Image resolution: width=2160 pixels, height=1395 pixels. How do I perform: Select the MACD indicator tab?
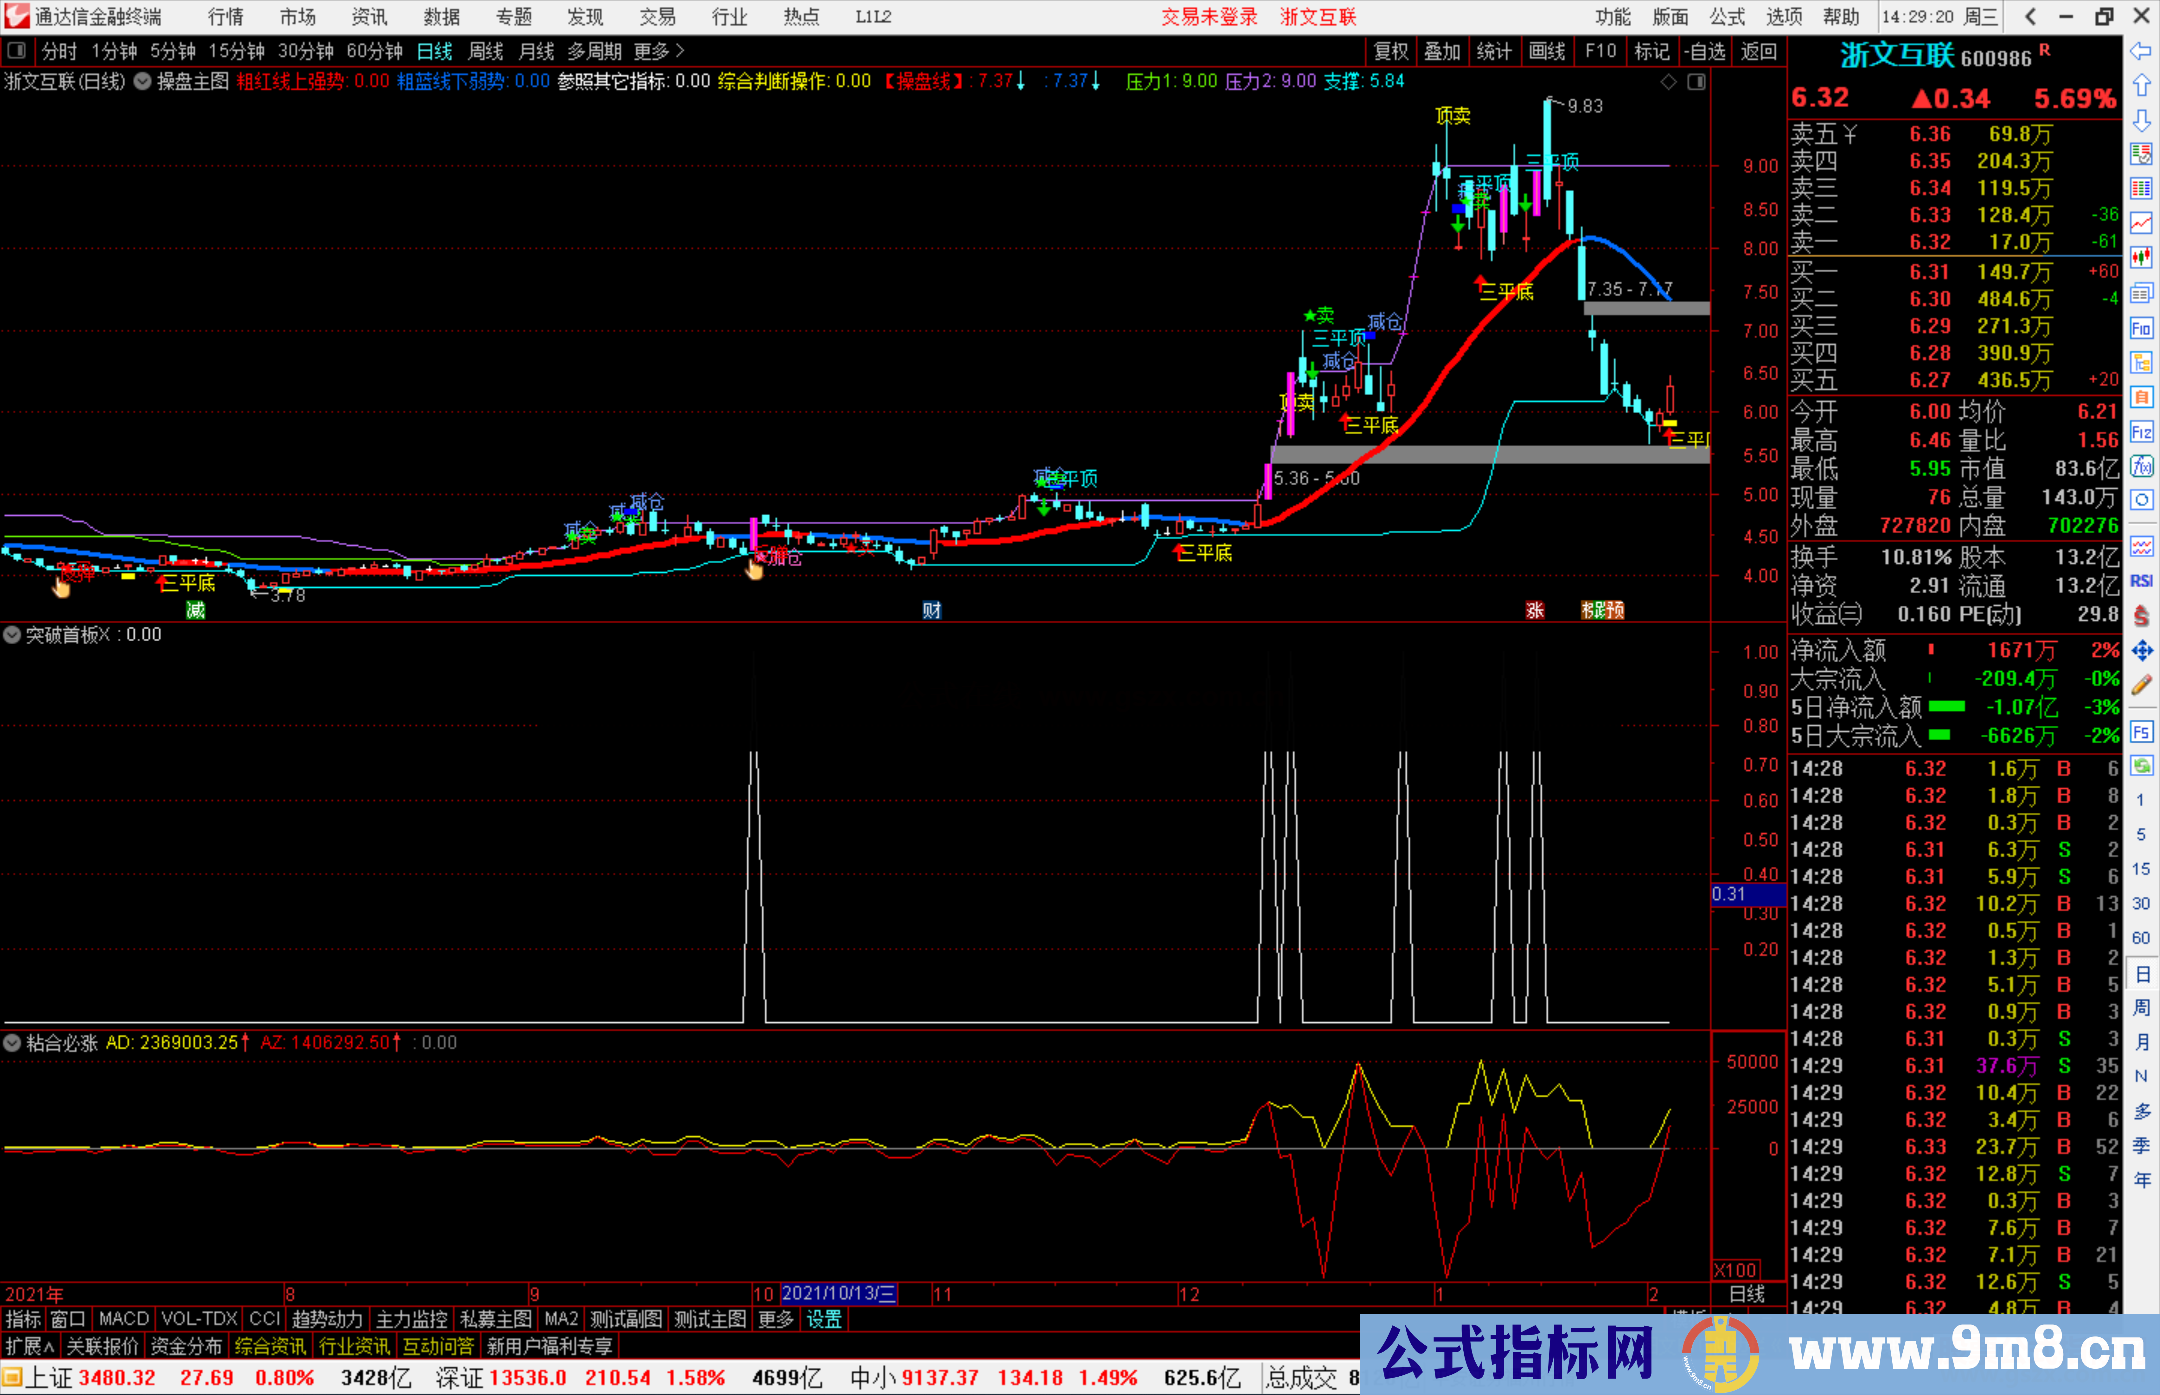coord(124,1319)
